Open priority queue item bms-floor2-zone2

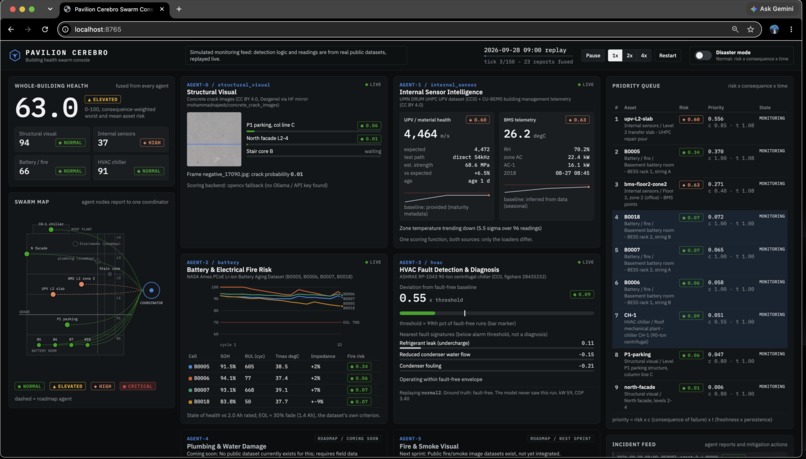tap(700, 194)
